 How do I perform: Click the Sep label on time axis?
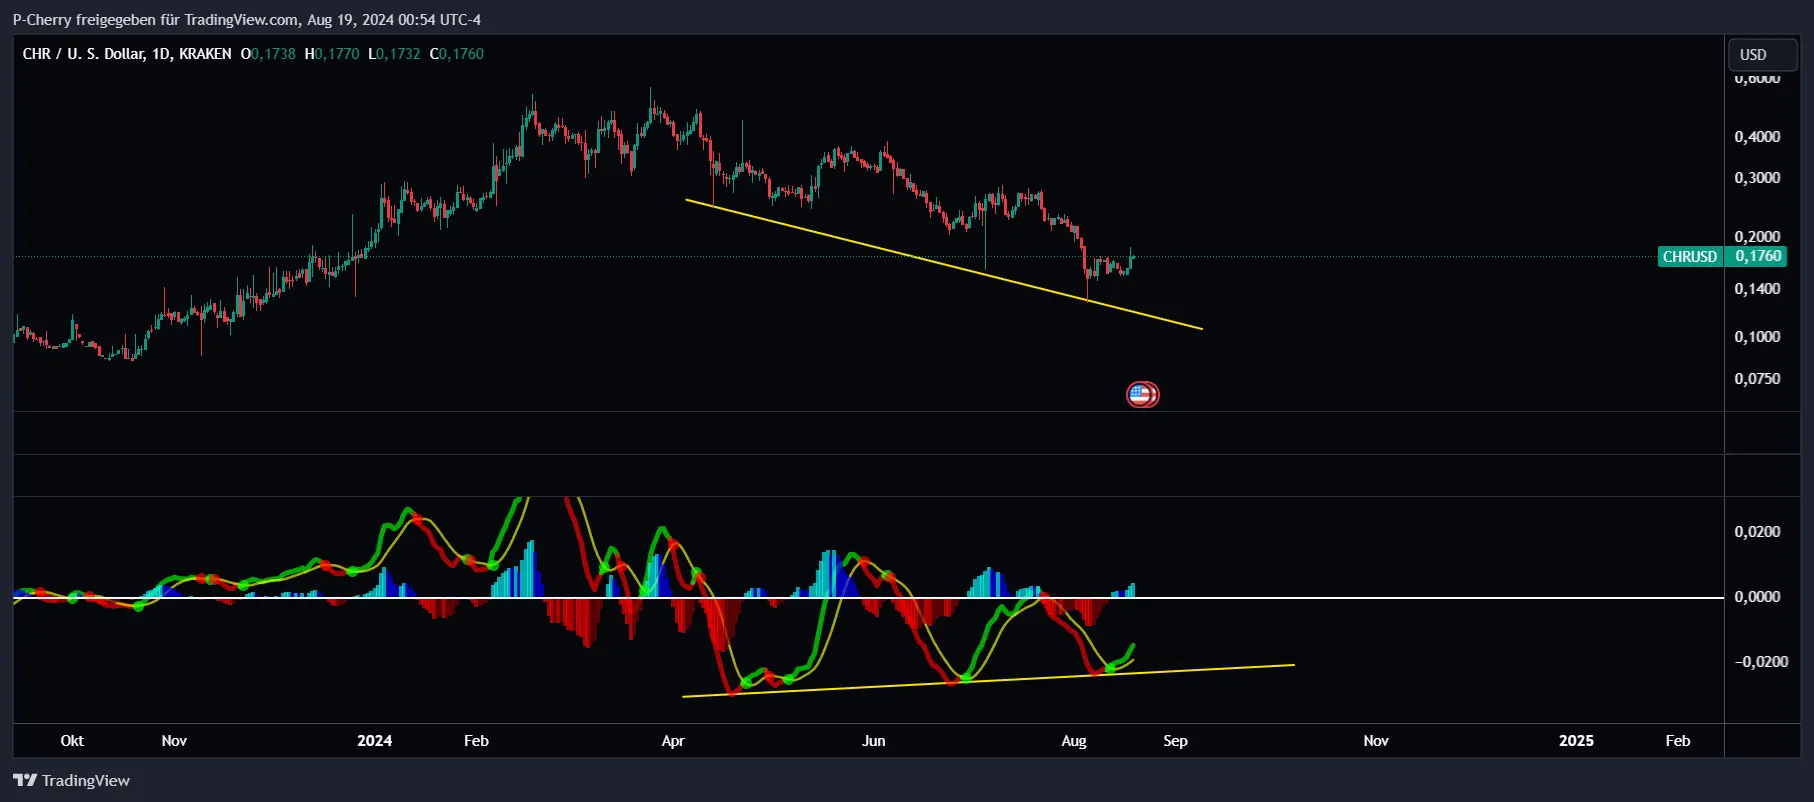[1175, 741]
